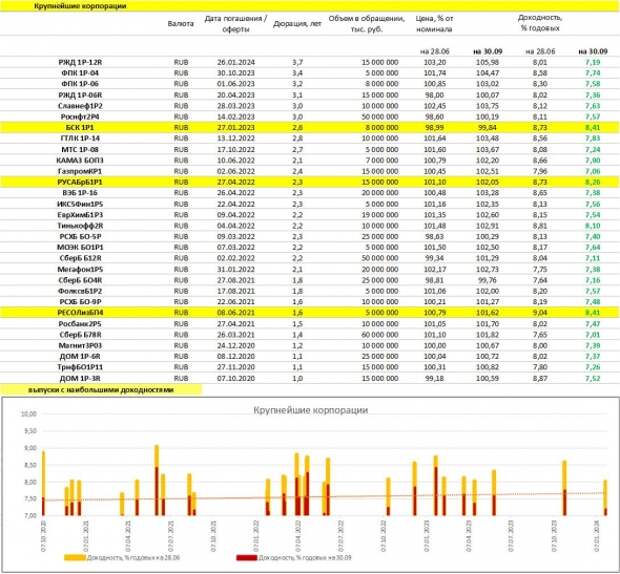This screenshot has width=620, height=574.
Task: Click the "ГазпромКР1" row label
Action: click(x=80, y=171)
